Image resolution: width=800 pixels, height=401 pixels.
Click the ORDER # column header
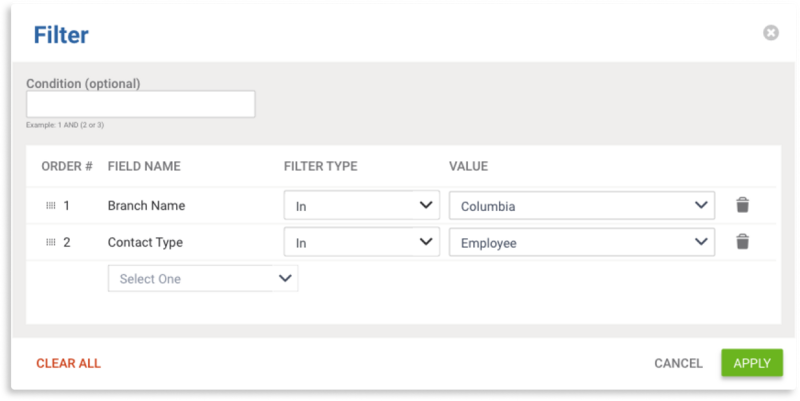click(67, 166)
